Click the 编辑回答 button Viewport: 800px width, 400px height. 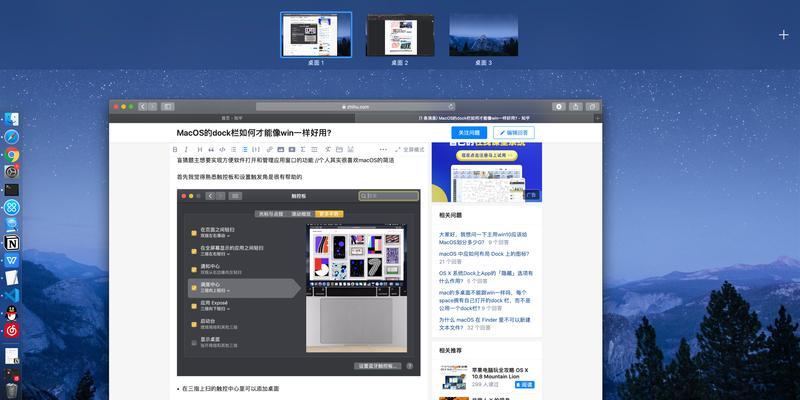(x=514, y=133)
